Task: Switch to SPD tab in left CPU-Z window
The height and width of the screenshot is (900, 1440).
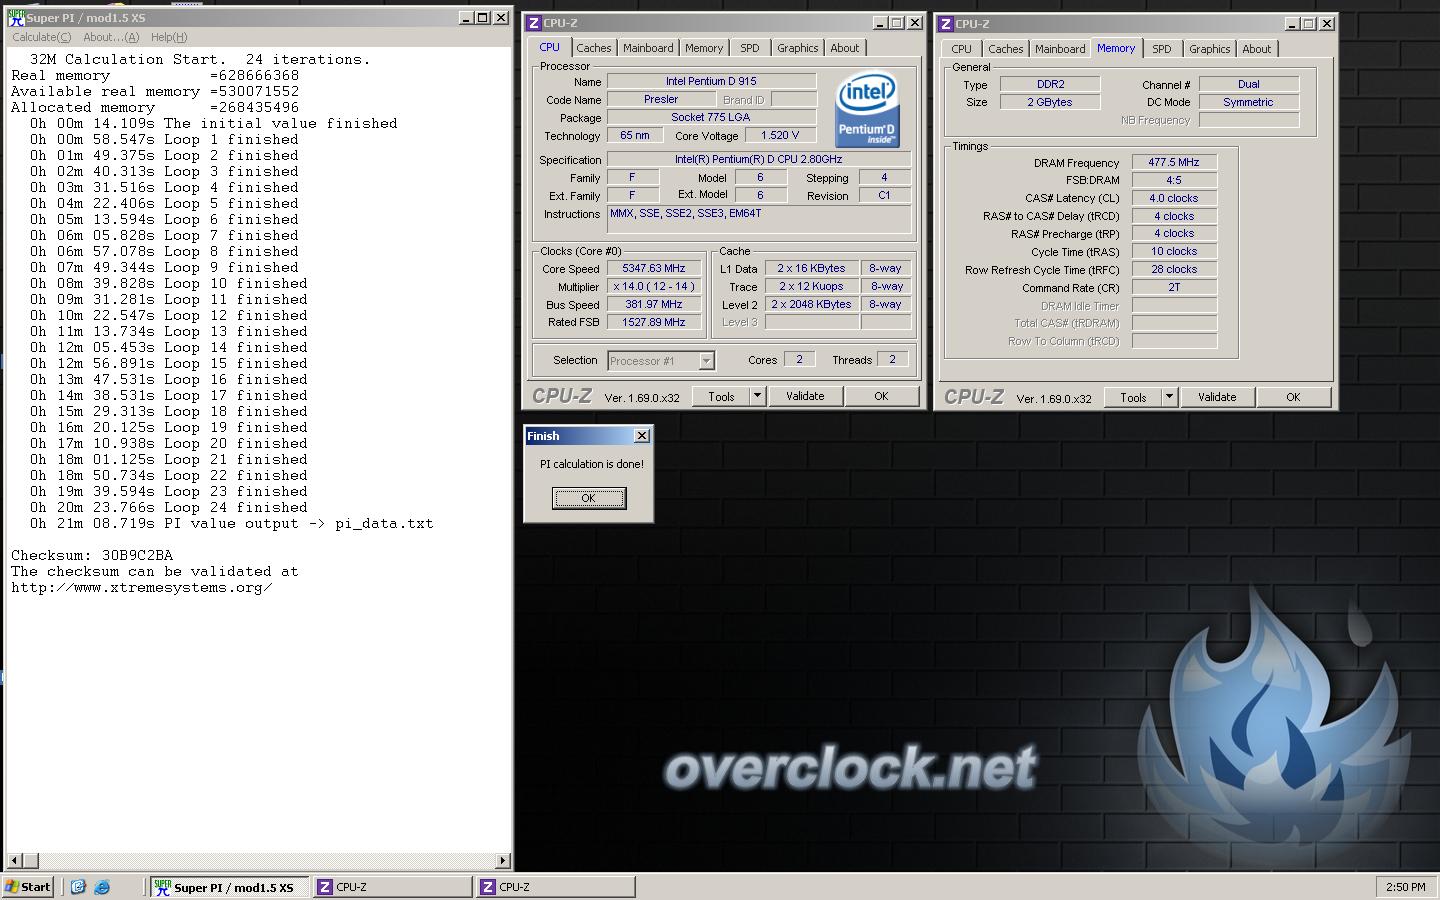Action: coord(750,48)
